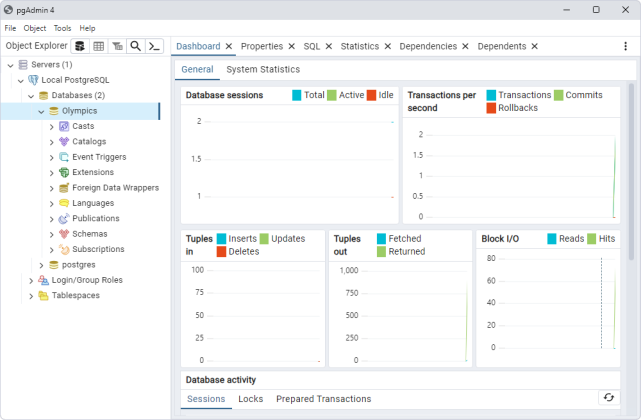Switch to the Statistics tab

[x=359, y=46]
